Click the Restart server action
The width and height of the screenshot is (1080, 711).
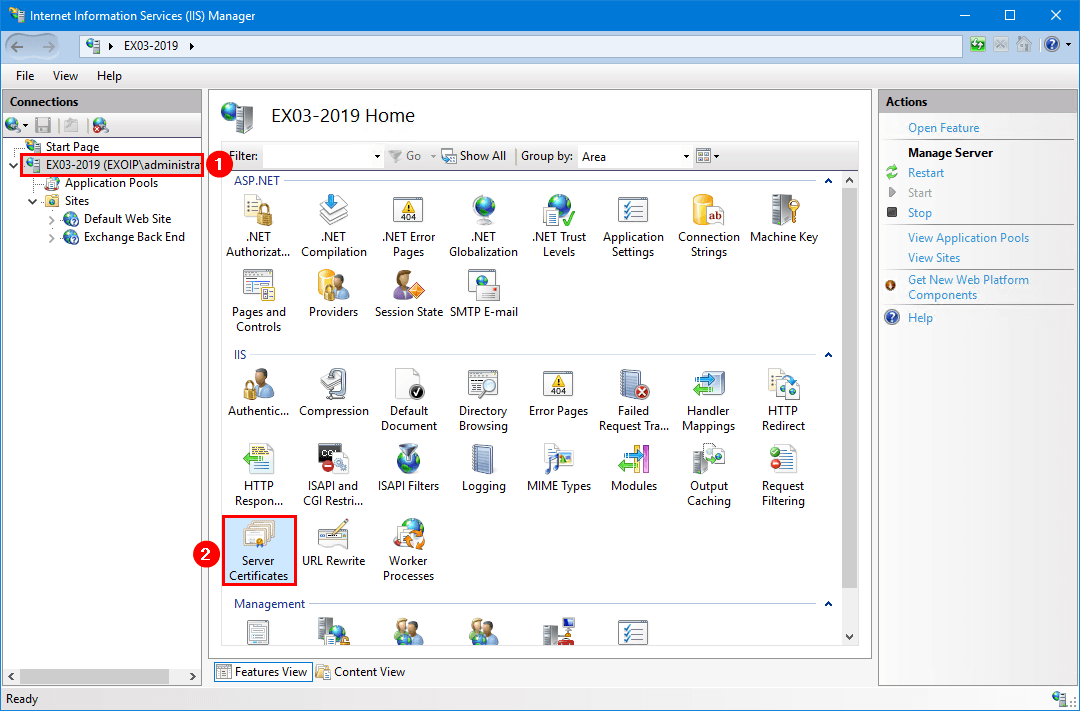pyautogui.click(x=926, y=173)
